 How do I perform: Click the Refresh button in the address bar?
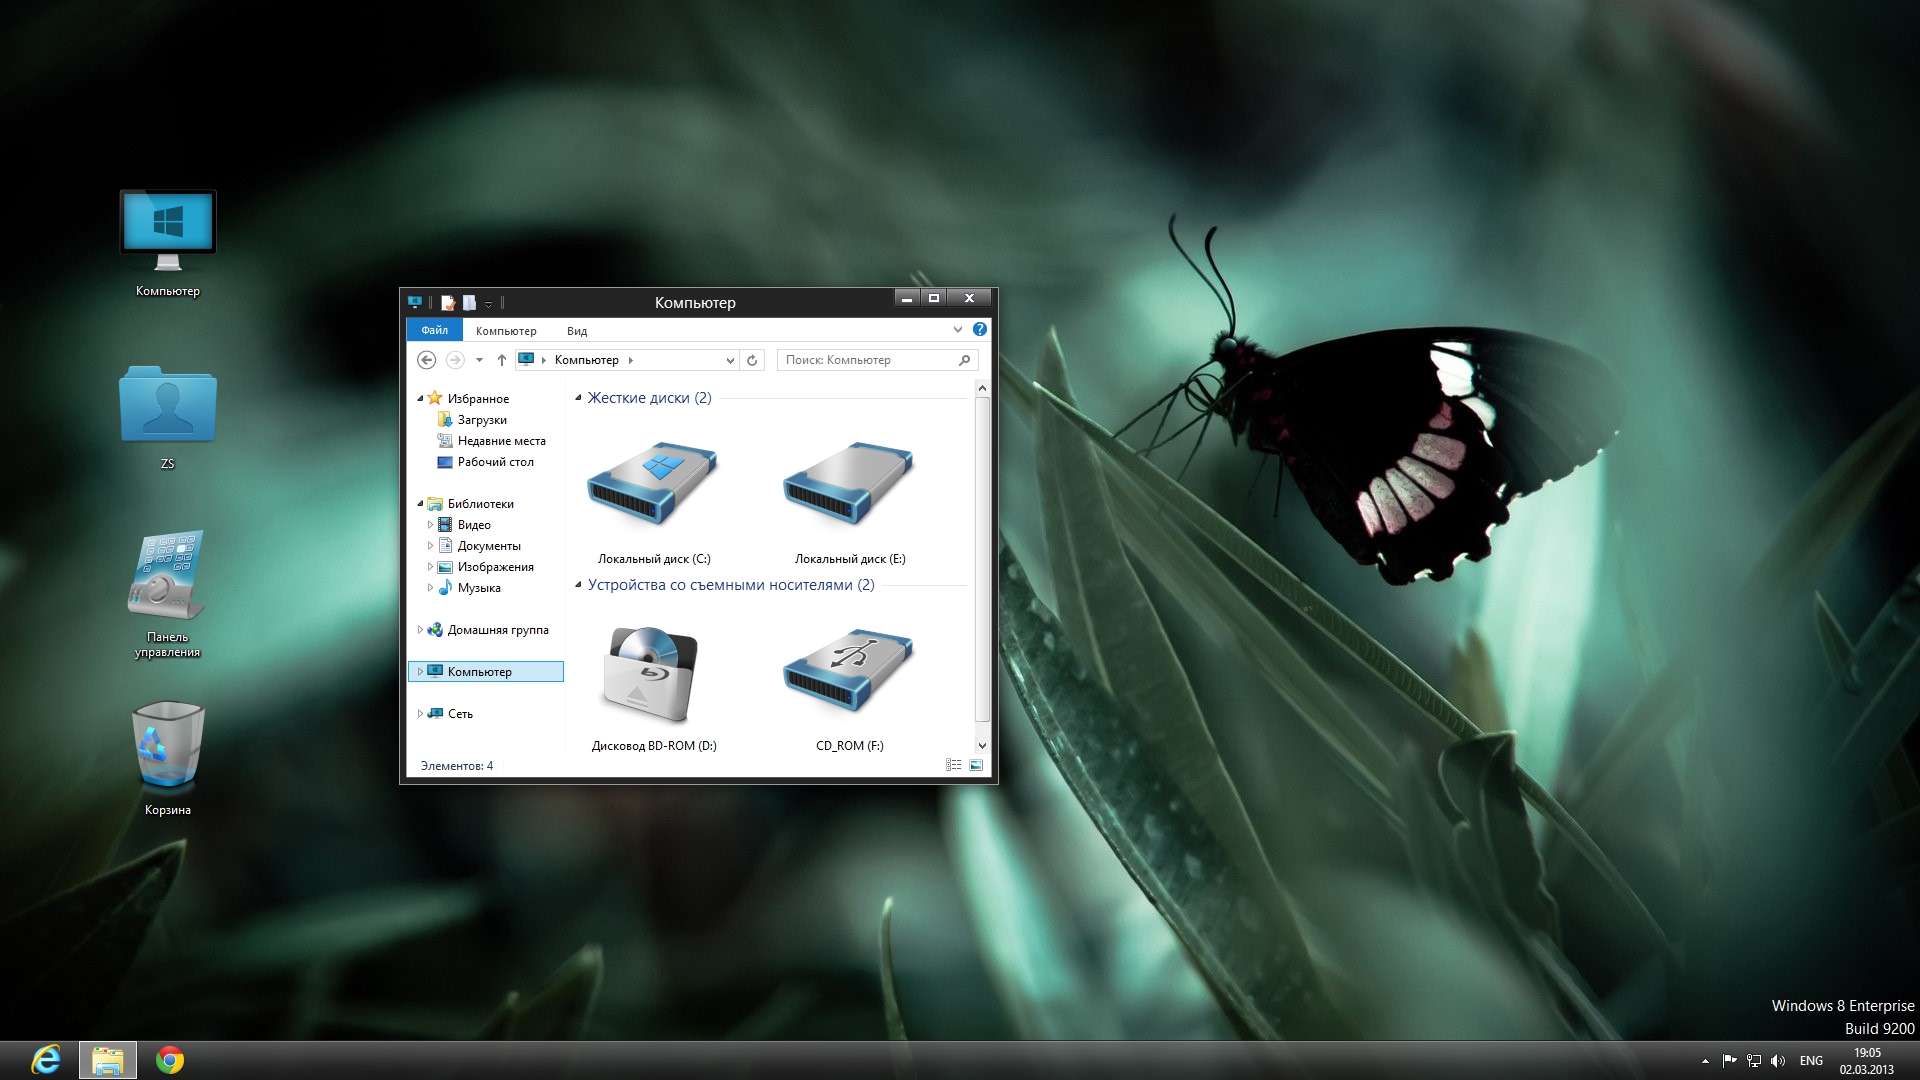(x=752, y=360)
